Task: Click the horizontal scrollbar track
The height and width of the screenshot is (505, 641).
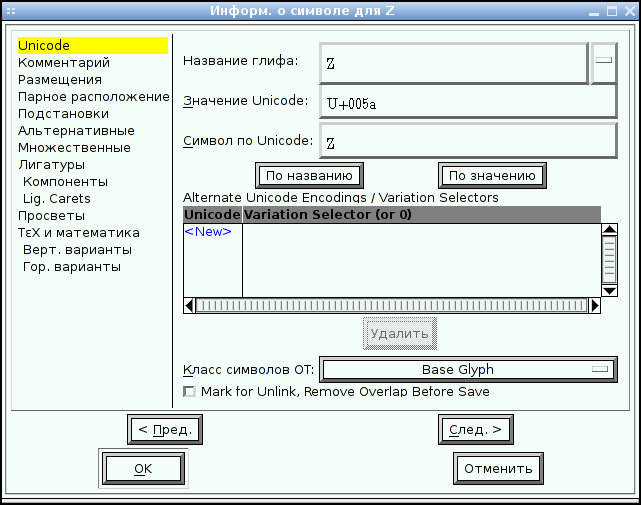Action: coord(392,305)
